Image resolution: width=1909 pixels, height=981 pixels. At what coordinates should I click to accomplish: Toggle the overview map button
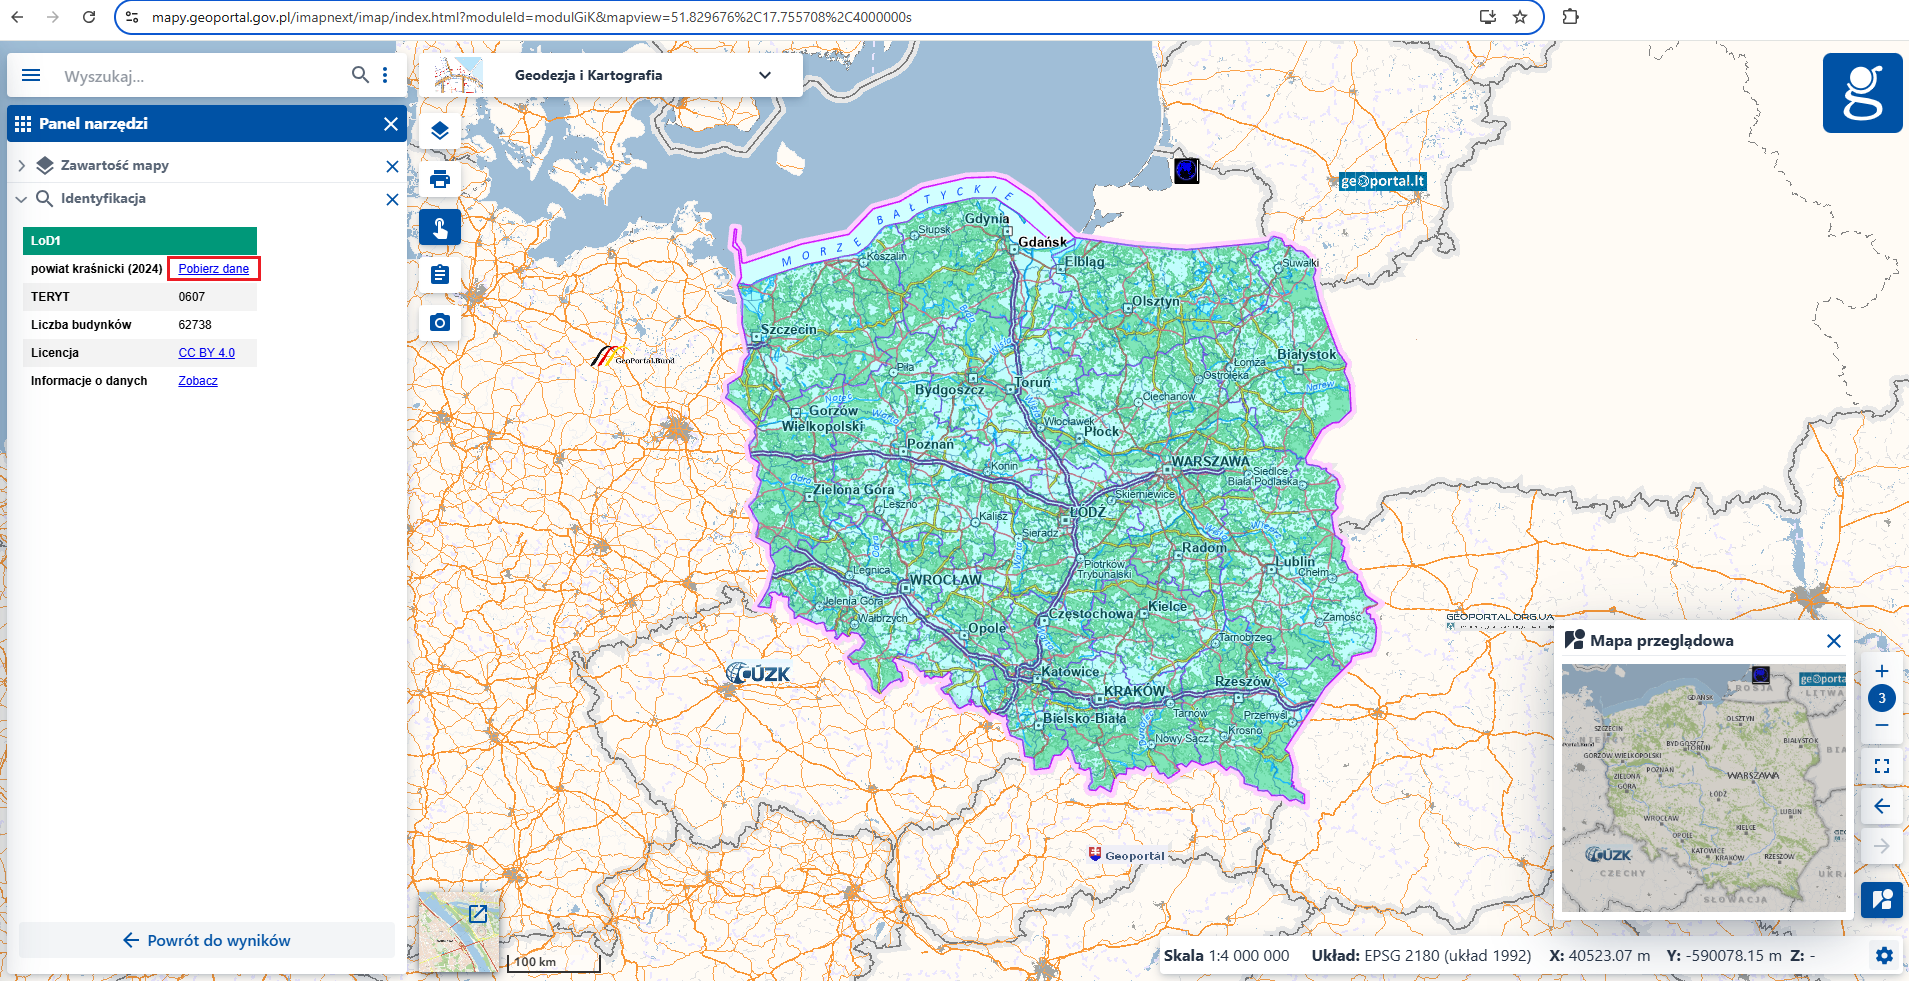[1881, 899]
